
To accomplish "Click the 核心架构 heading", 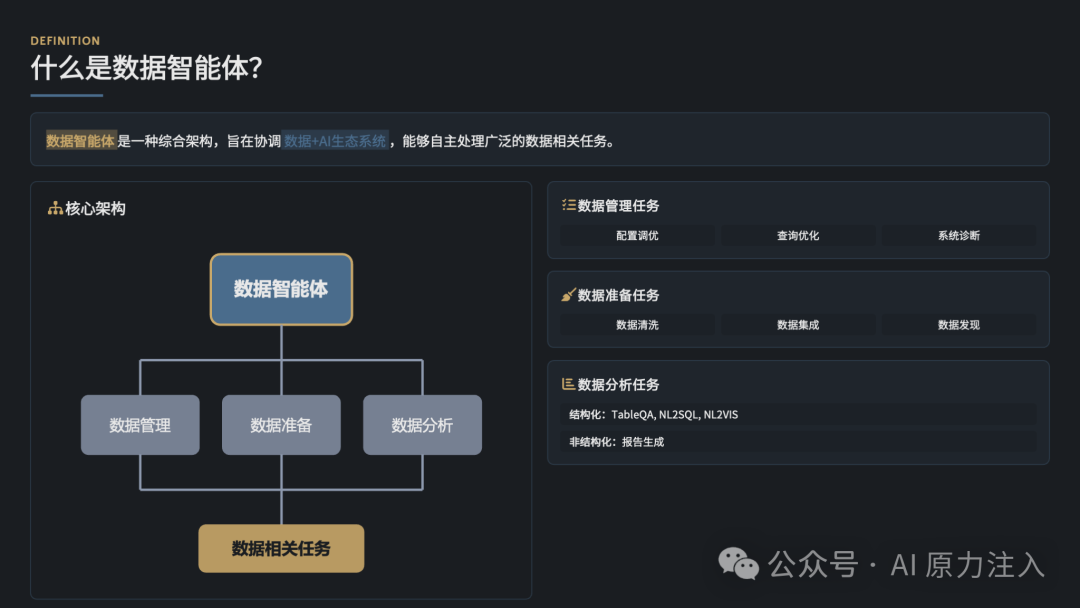I will pyautogui.click(x=95, y=208).
